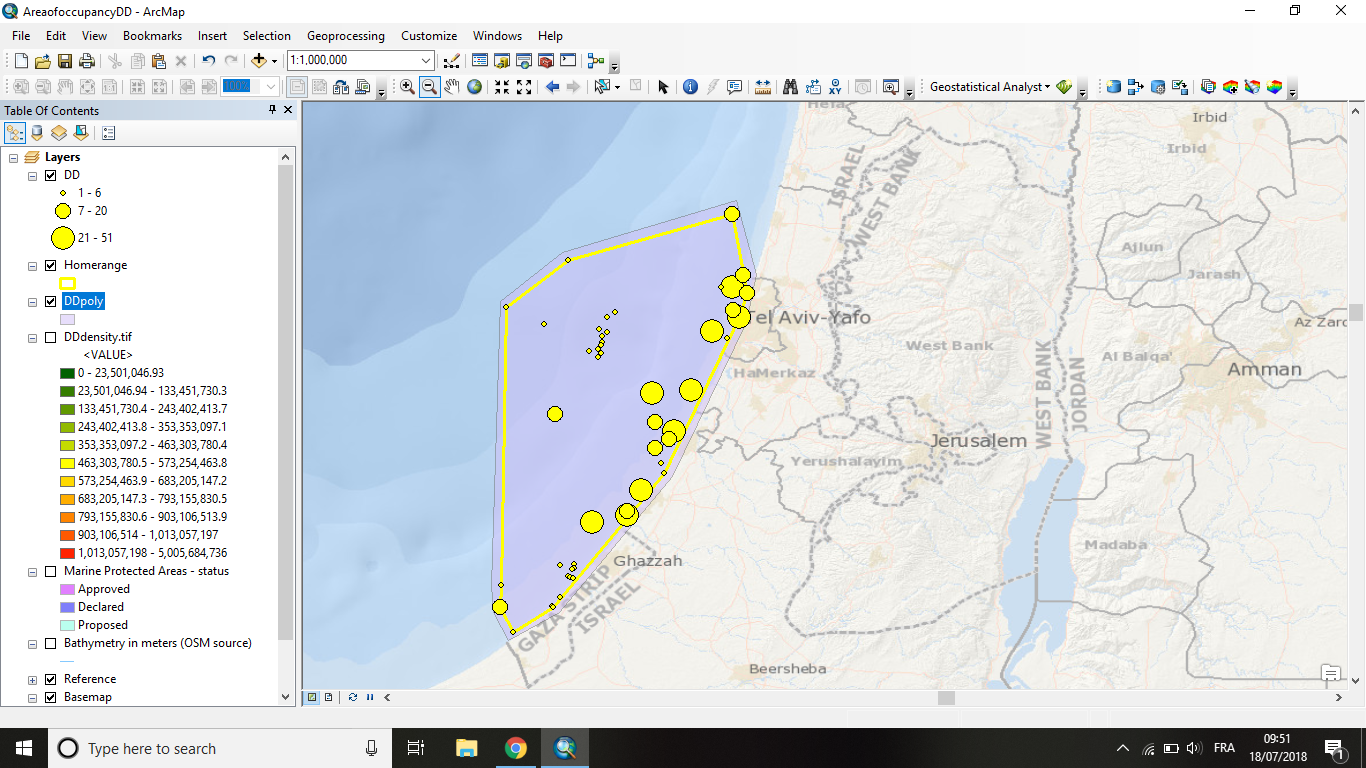Check the Marine Protected Areas layer
This screenshot has height=768, width=1366.
coord(51,571)
